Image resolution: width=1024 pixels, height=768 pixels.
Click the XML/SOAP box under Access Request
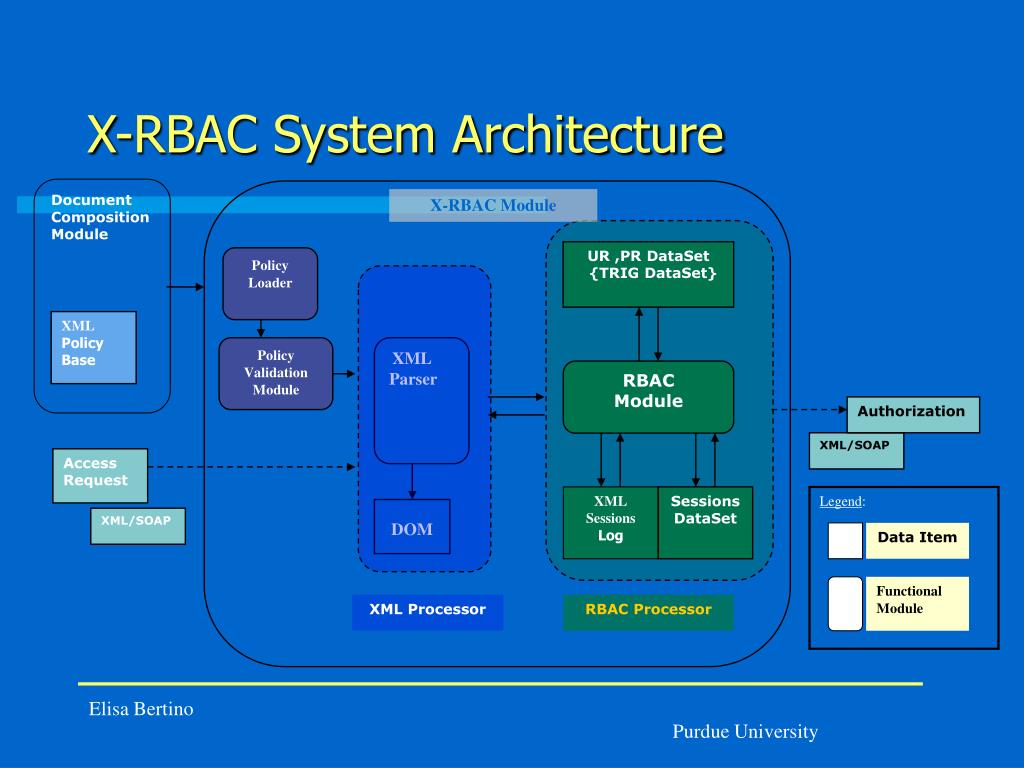[x=138, y=526]
